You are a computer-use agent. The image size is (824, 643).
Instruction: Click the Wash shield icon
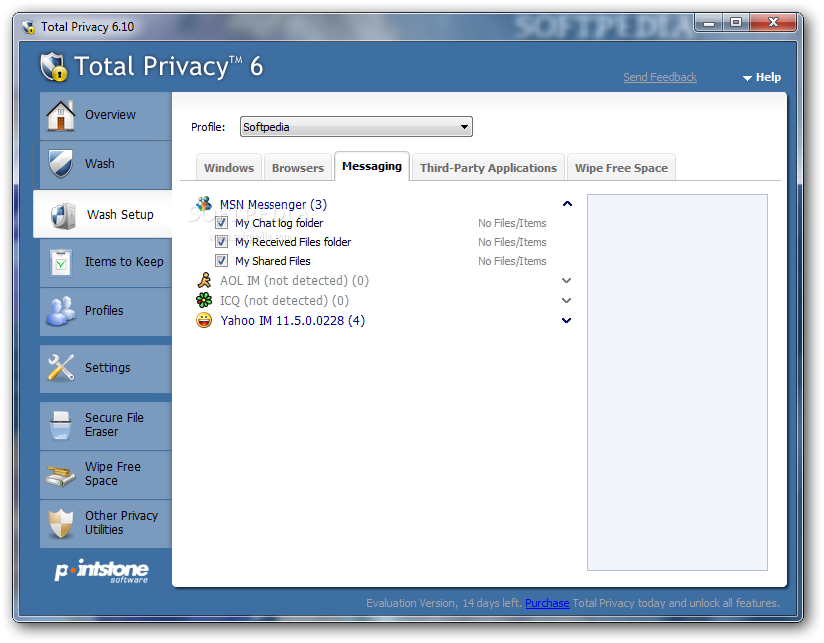click(60, 163)
